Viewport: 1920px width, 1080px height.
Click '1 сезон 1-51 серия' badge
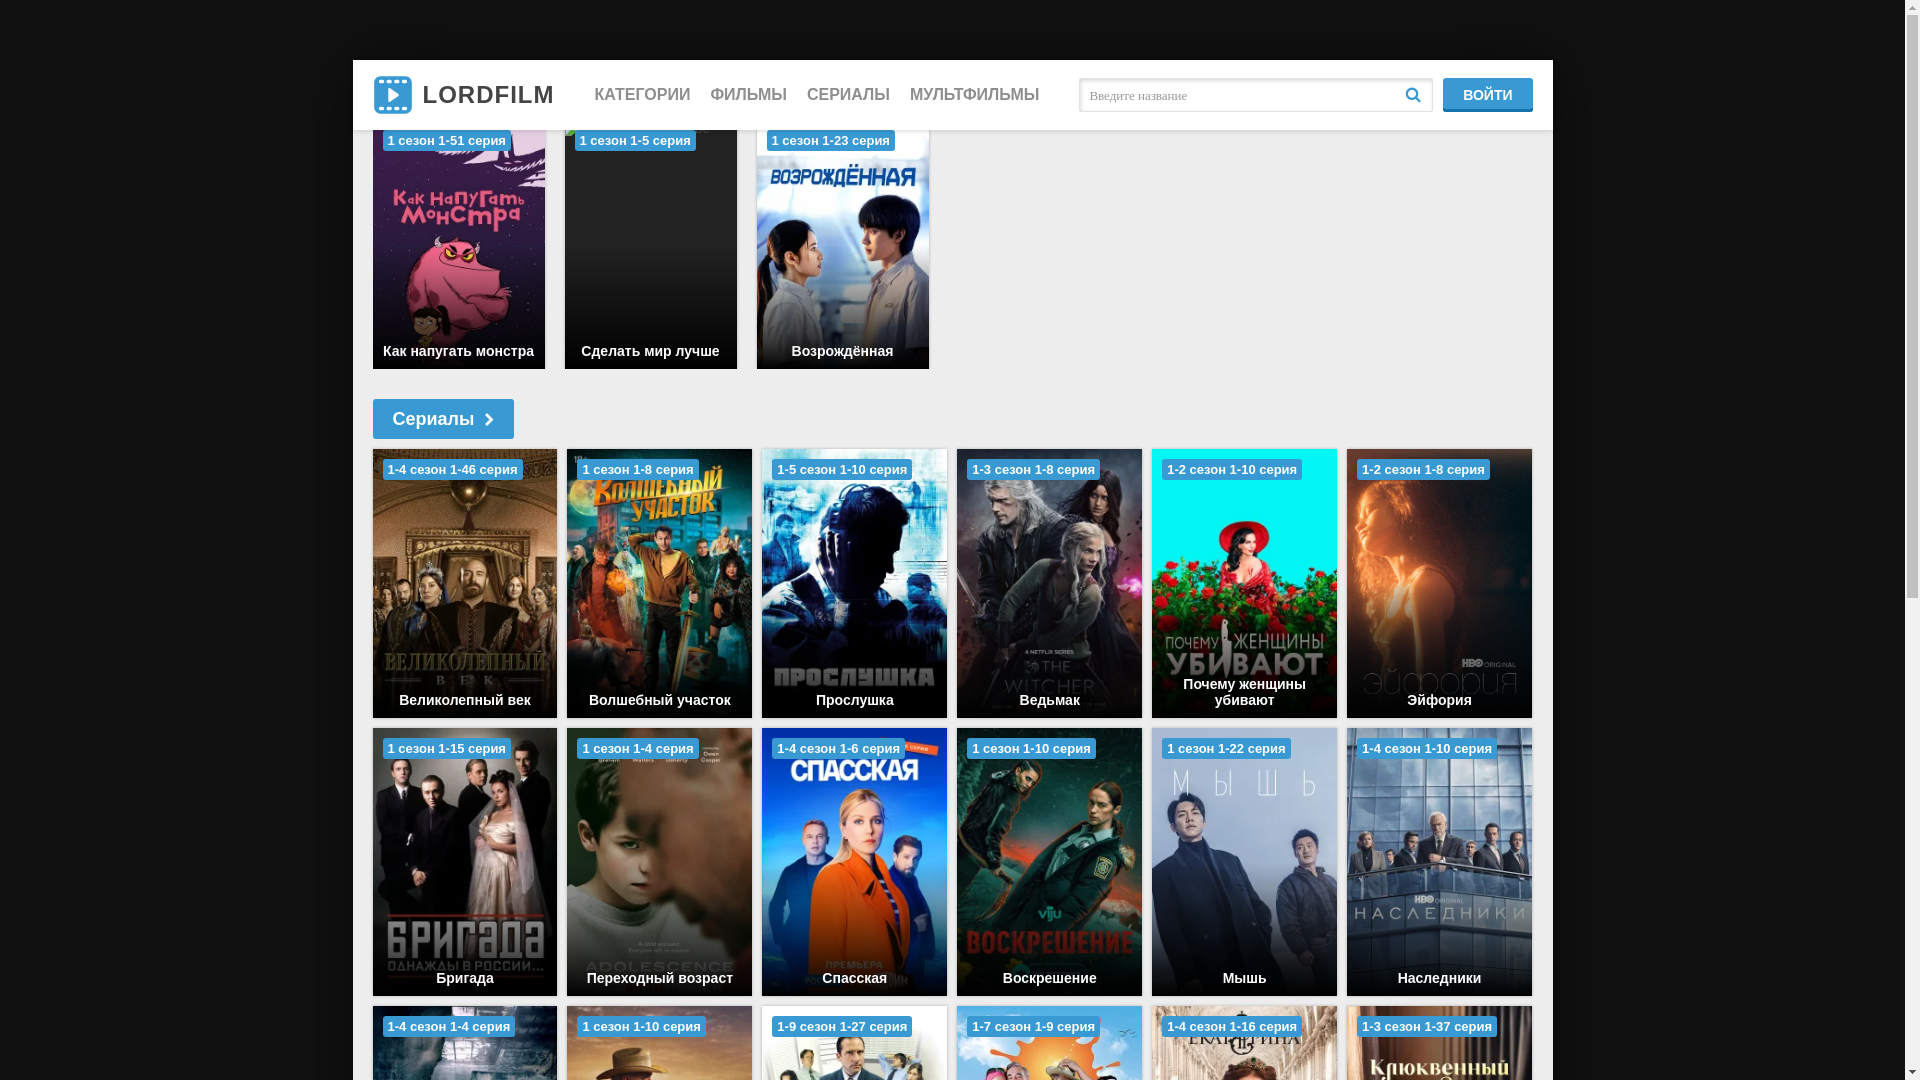447,141
